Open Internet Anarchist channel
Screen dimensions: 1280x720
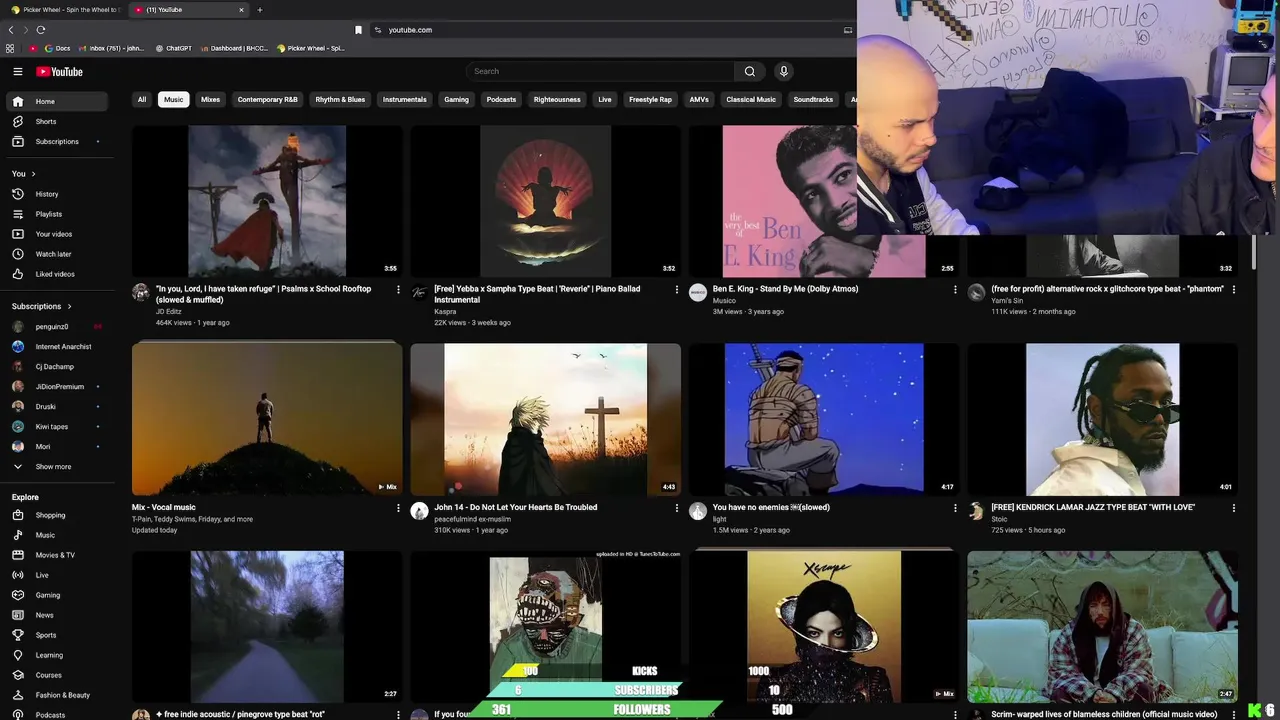(57, 347)
